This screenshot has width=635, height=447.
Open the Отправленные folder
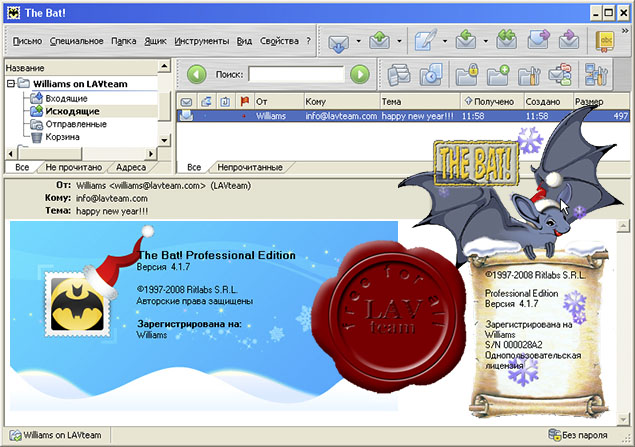point(76,124)
